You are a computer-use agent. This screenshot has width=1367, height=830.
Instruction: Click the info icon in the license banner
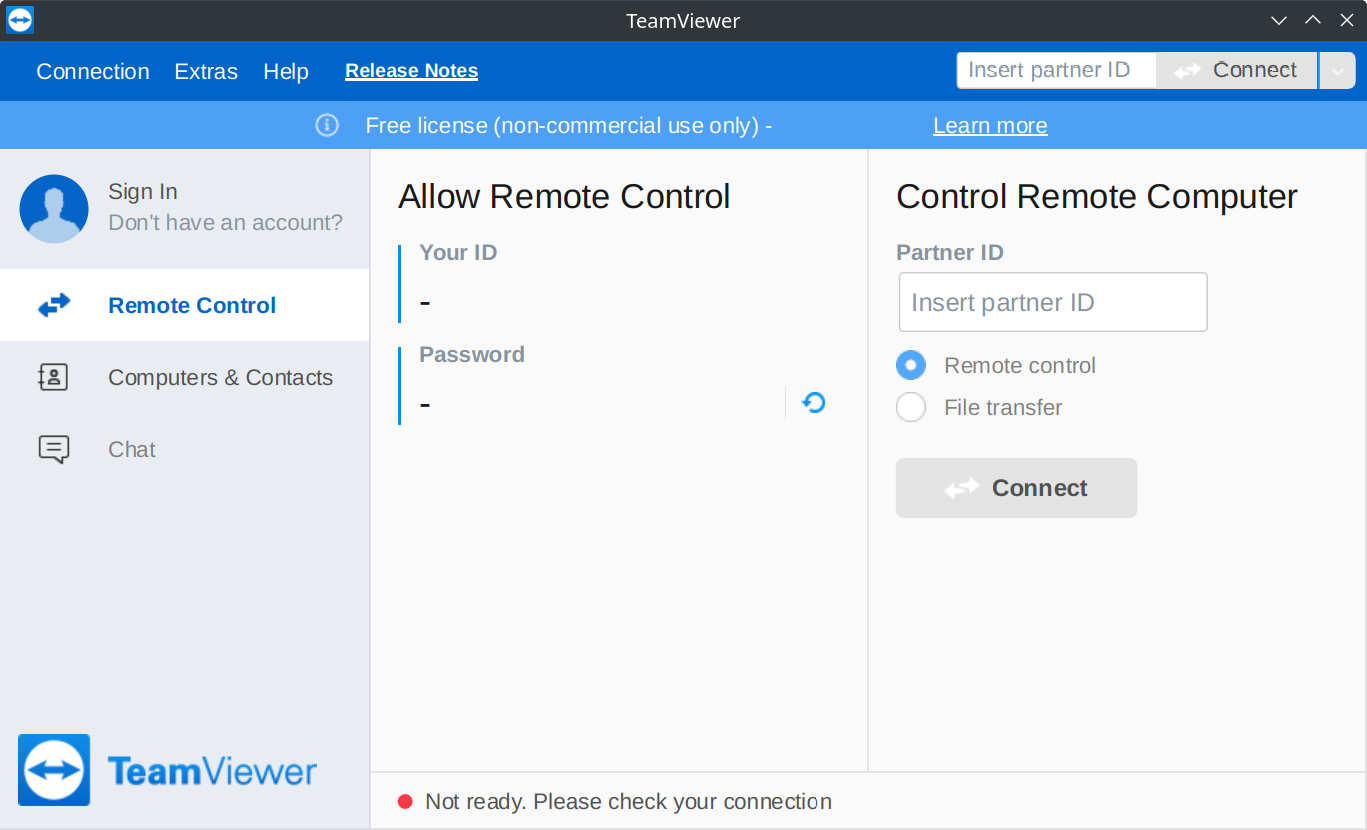pyautogui.click(x=327, y=125)
